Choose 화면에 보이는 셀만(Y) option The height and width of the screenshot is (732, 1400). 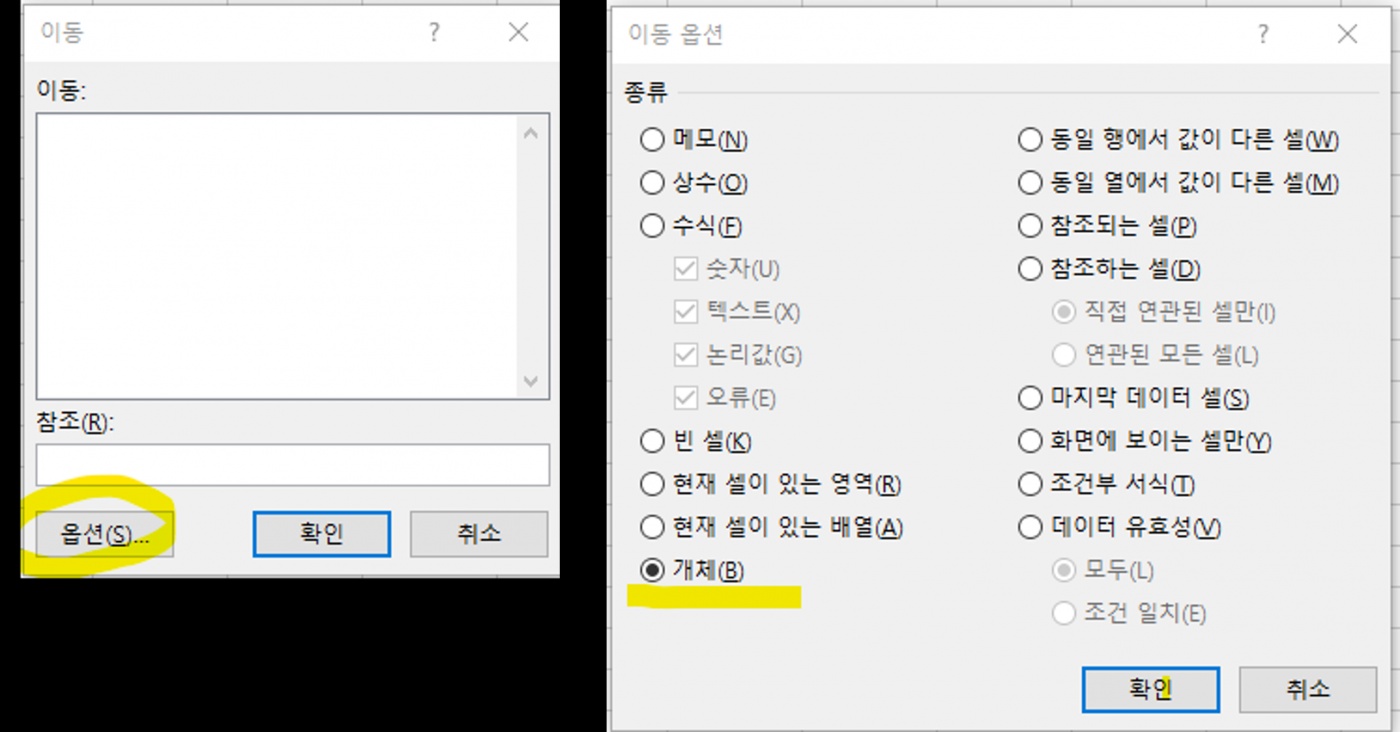click(x=1030, y=441)
